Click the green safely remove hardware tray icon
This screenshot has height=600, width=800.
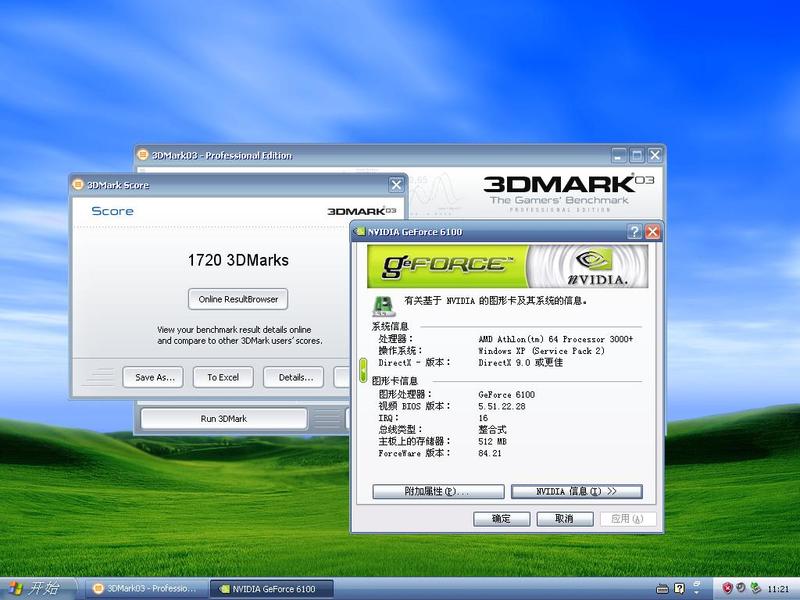[x=755, y=588]
